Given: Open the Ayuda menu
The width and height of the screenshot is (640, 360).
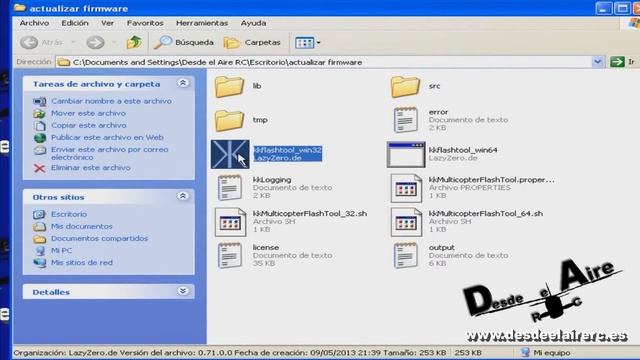Looking at the screenshot, I should click(253, 23).
